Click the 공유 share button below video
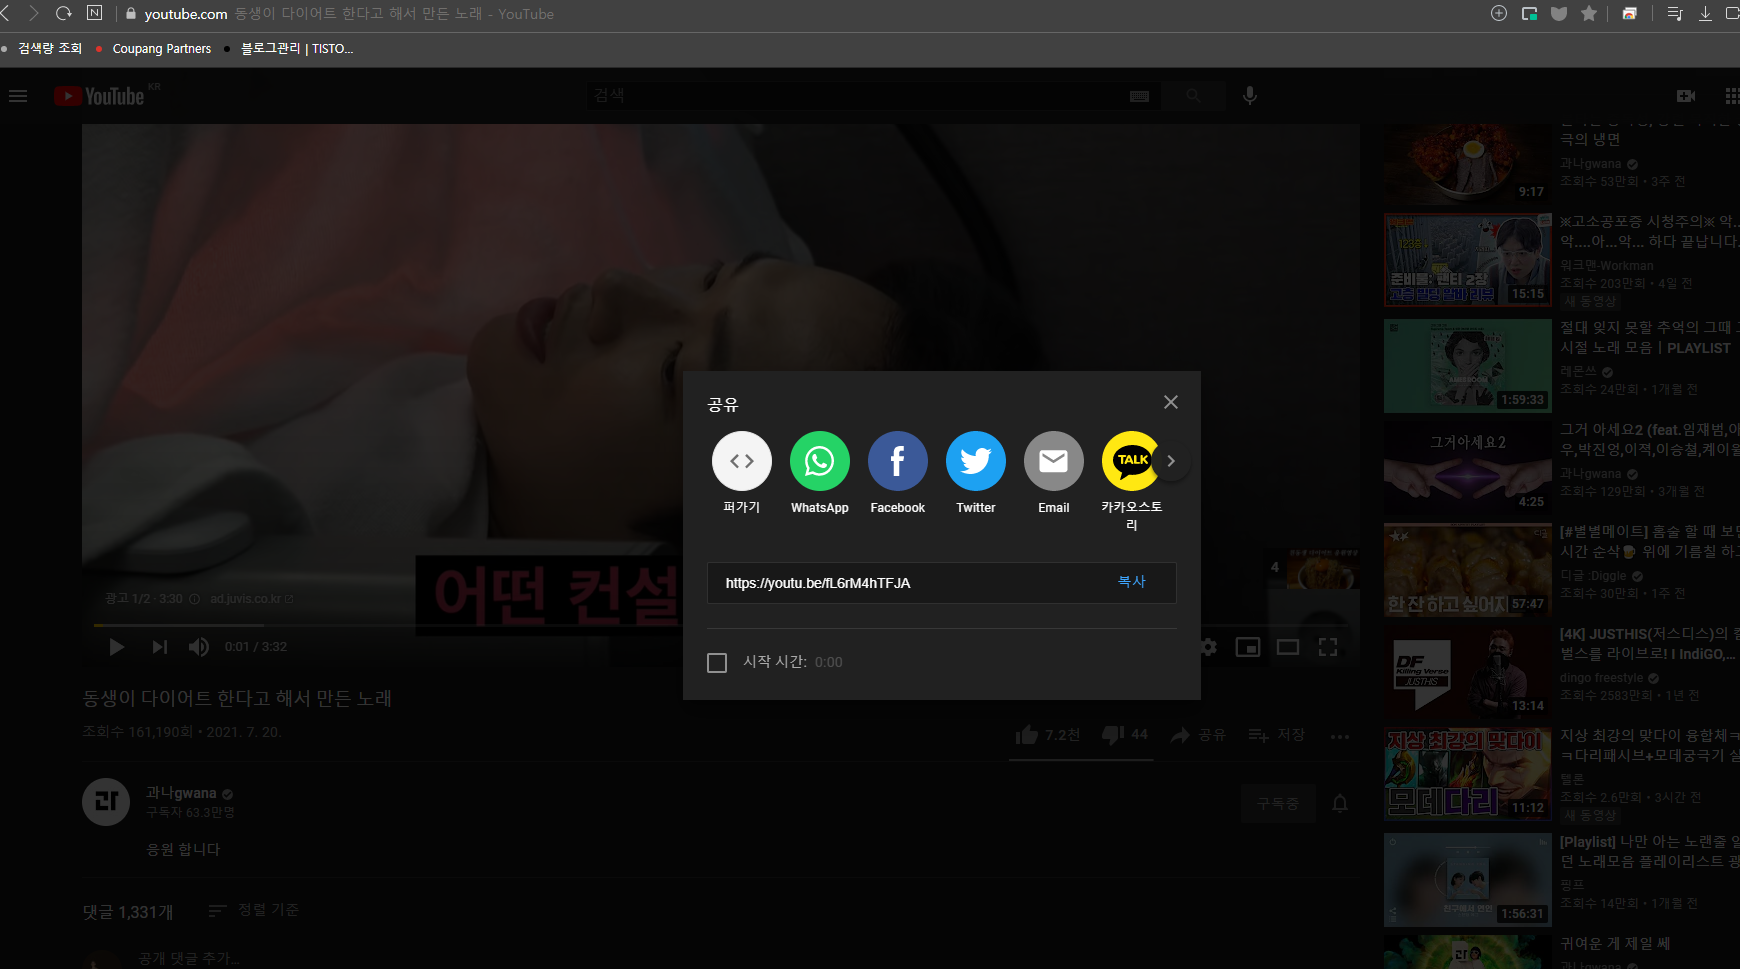Image resolution: width=1740 pixels, height=969 pixels. click(1198, 735)
